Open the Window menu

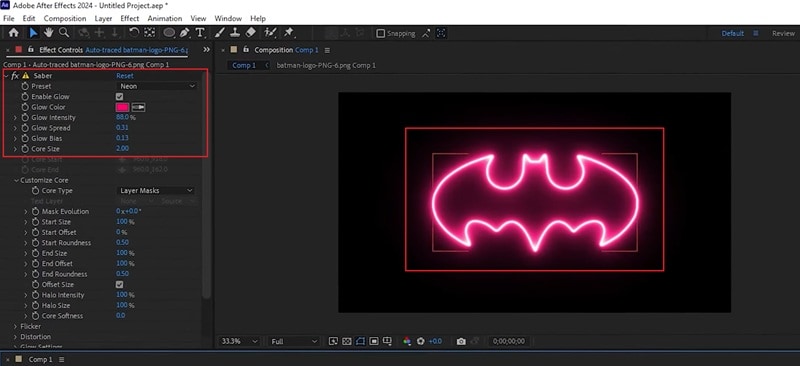[228, 18]
